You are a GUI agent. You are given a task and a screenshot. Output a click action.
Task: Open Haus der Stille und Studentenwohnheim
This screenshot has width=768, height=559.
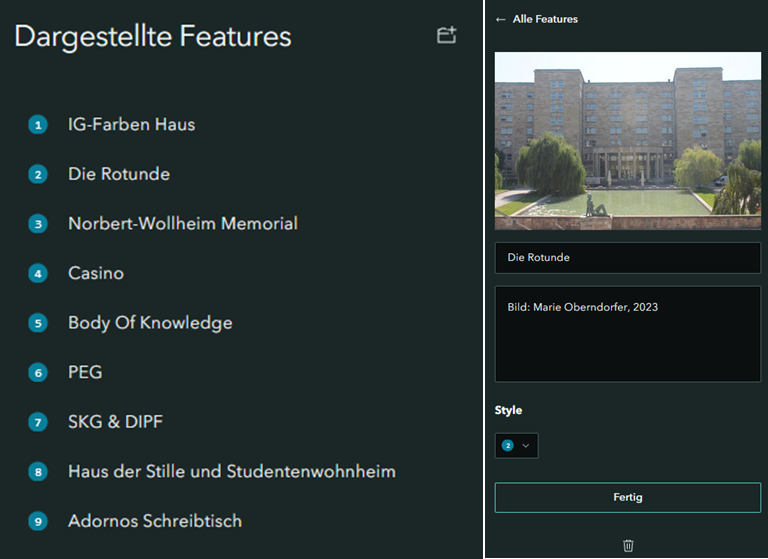point(231,471)
